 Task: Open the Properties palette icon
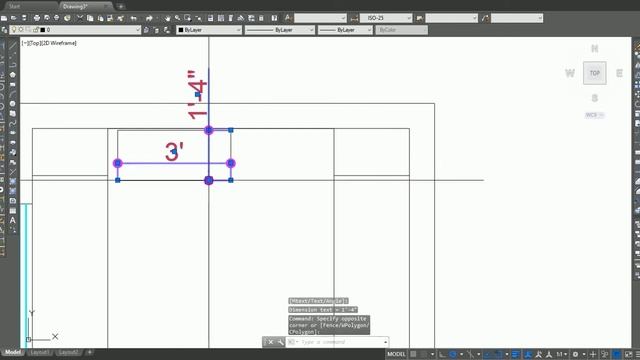211,18
